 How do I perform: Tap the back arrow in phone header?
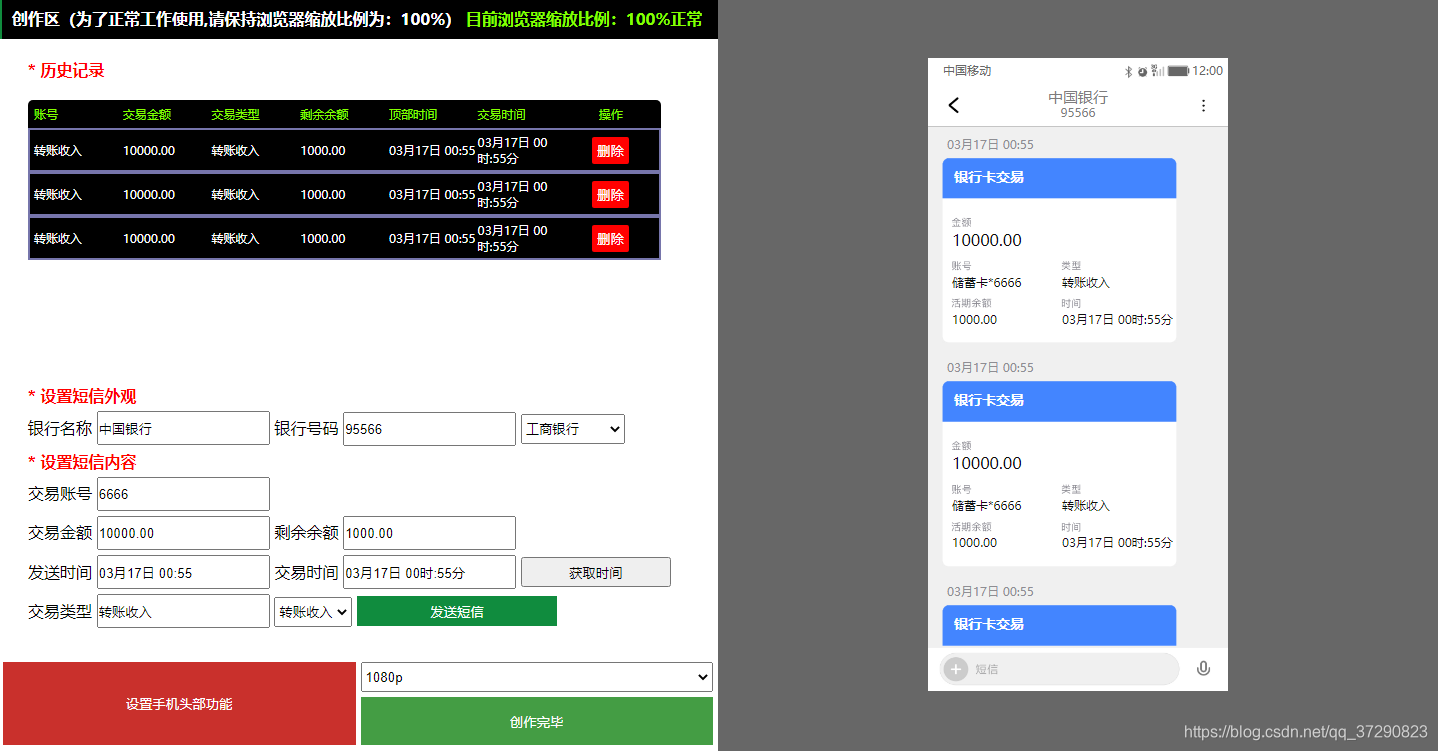[953, 105]
